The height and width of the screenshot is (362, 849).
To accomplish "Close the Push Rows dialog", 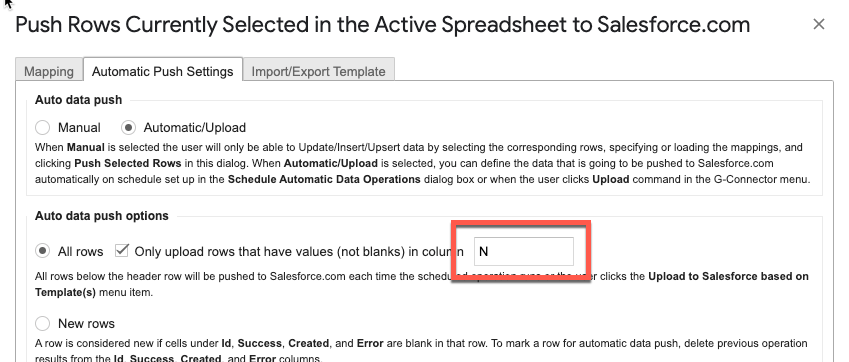I will pyautogui.click(x=819, y=24).
